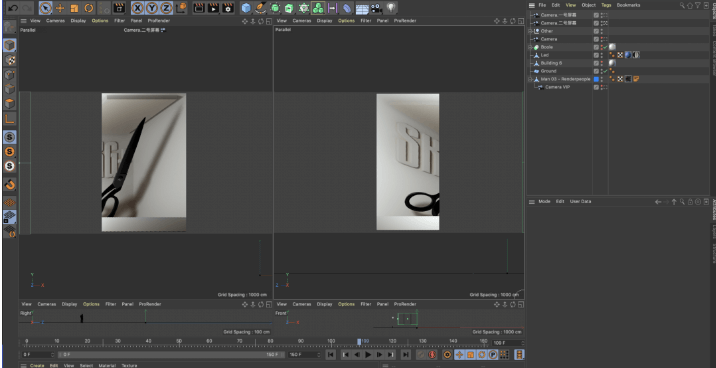Toggle Autokeying button
The height and width of the screenshot is (368, 716).
coord(432,355)
